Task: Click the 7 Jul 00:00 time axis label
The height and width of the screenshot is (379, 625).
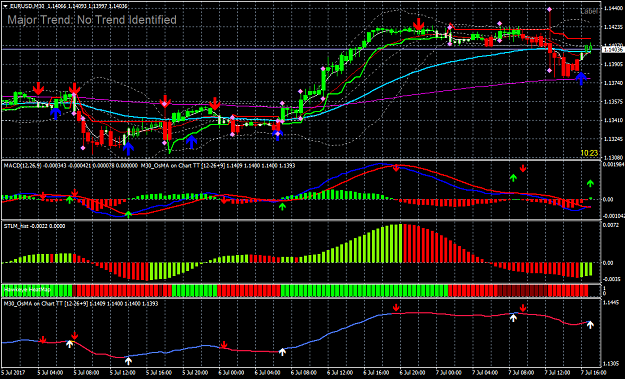Action: pos(449,373)
